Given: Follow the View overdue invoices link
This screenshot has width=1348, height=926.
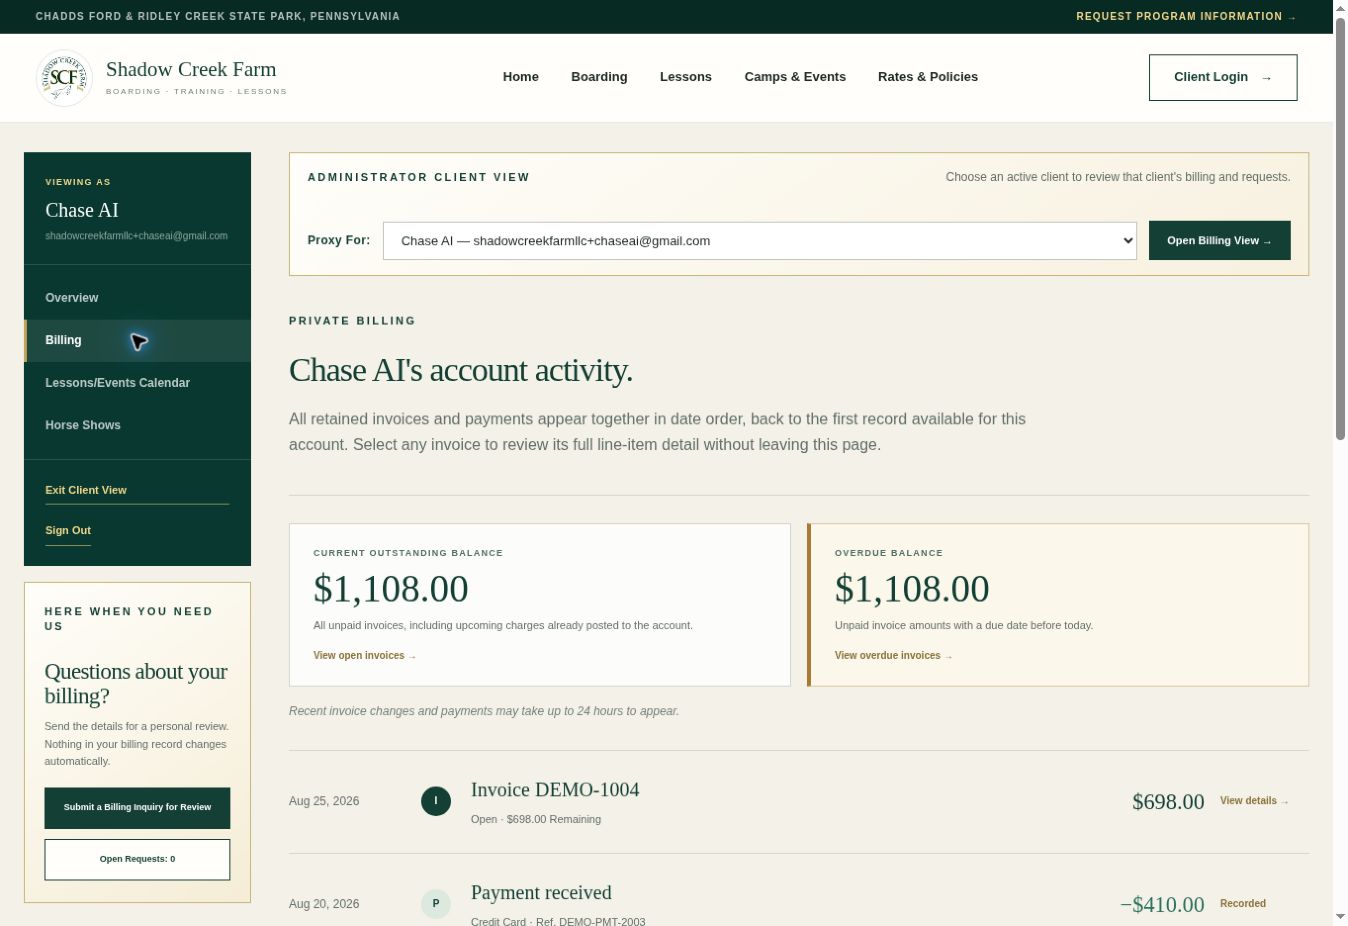Looking at the screenshot, I should tap(894, 656).
